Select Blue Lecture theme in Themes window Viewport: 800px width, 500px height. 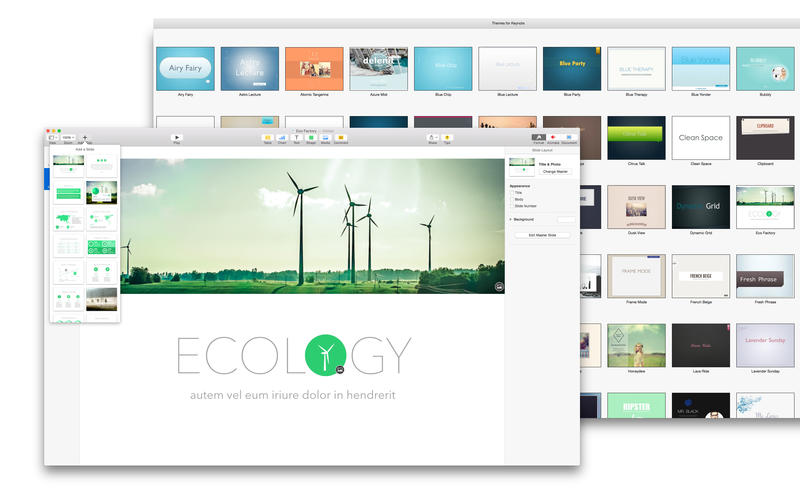coord(508,69)
